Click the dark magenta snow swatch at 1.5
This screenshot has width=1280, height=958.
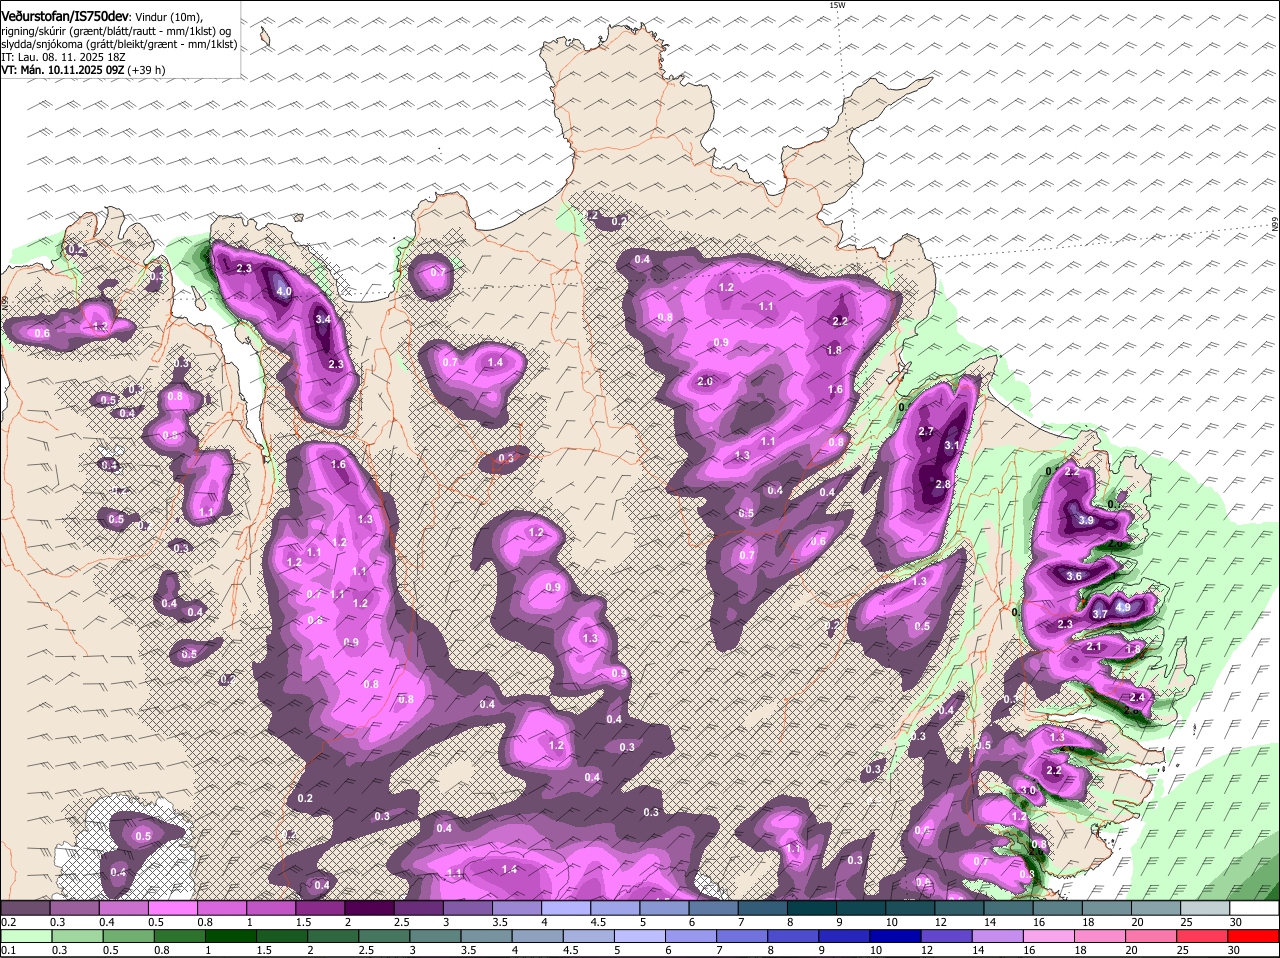click(320, 906)
